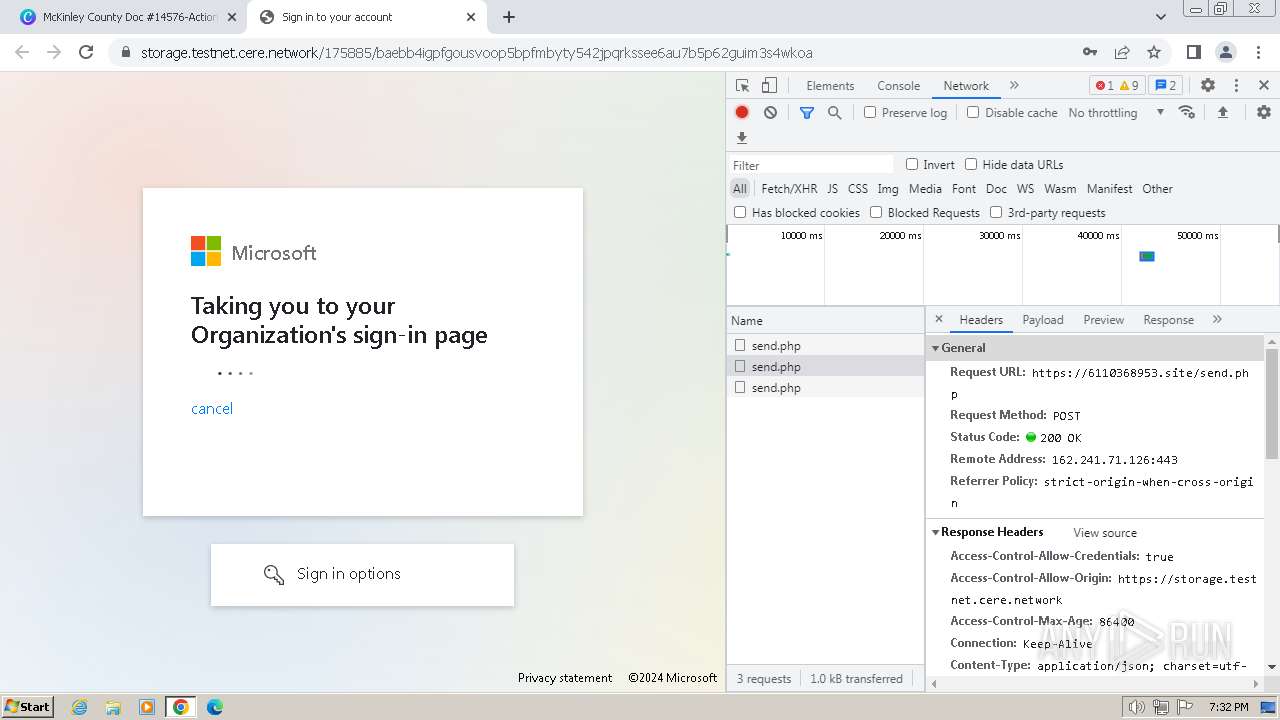Enable the Disable cache checkbox
The width and height of the screenshot is (1280, 720).
[973, 112]
